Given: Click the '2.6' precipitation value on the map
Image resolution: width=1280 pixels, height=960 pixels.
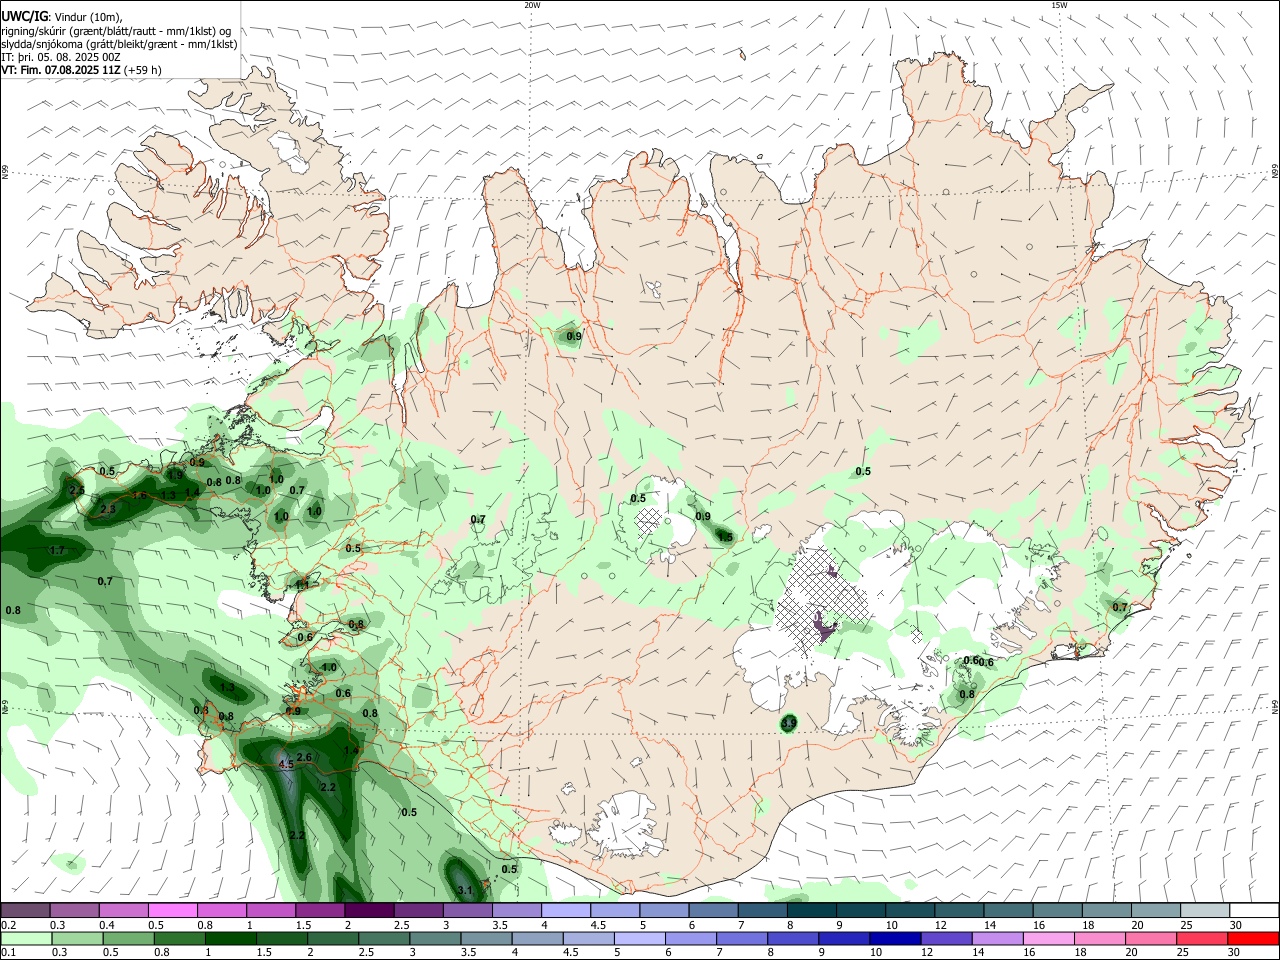Looking at the screenshot, I should tap(305, 758).
